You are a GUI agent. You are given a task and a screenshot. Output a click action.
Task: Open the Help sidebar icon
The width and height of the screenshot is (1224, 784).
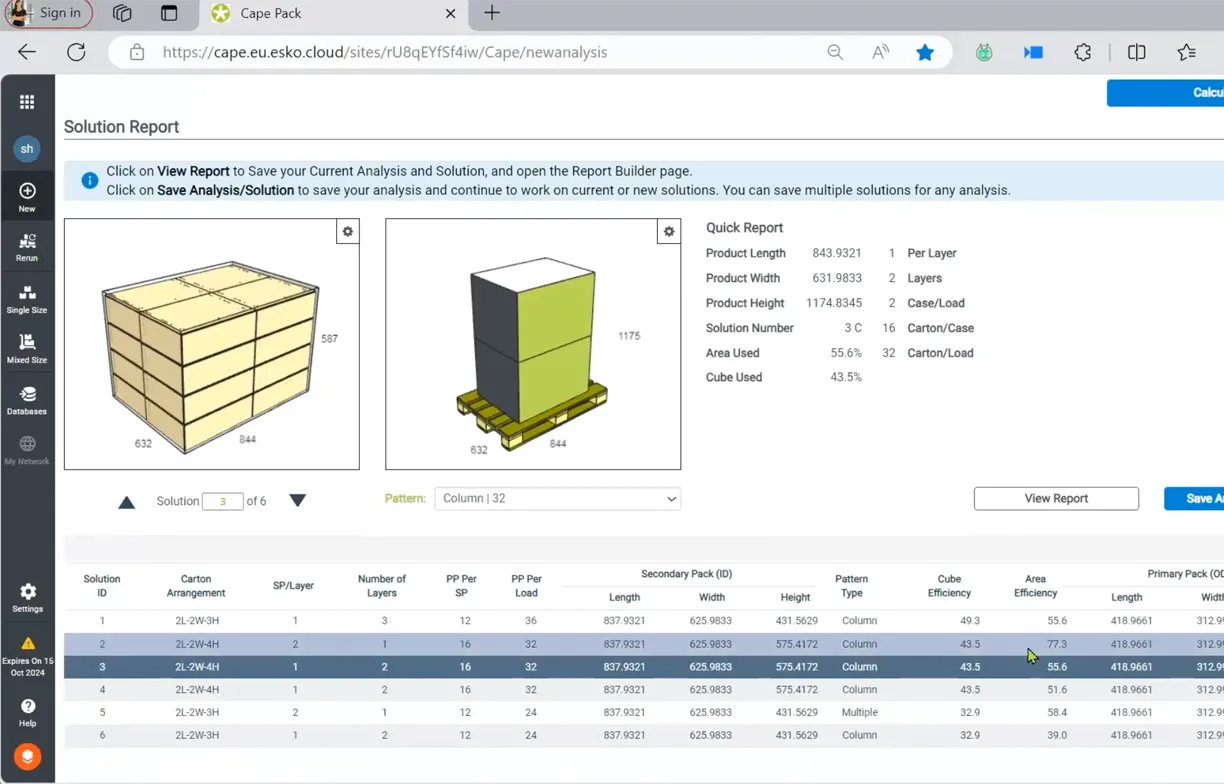27,712
